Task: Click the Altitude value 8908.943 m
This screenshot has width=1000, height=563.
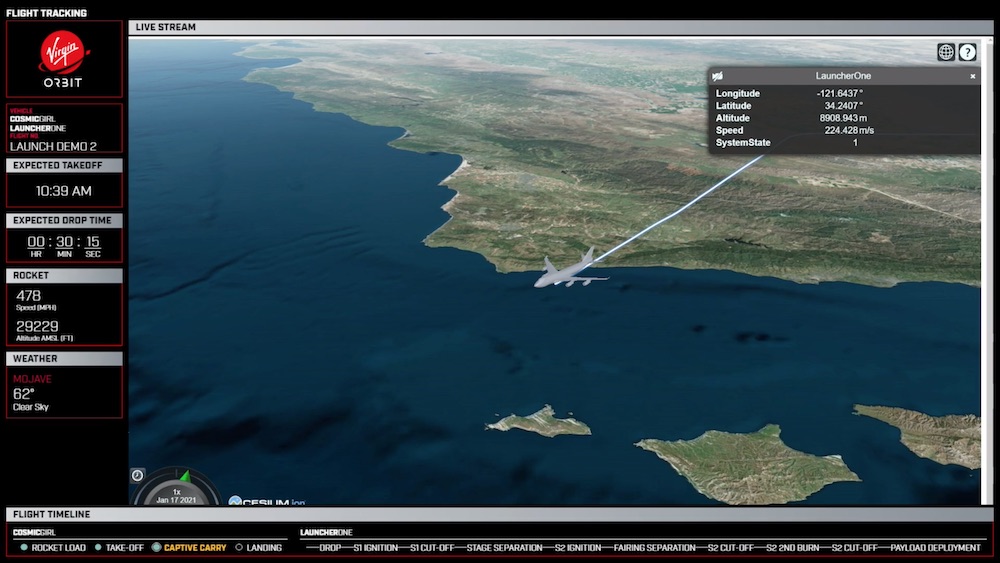Action: click(843, 118)
